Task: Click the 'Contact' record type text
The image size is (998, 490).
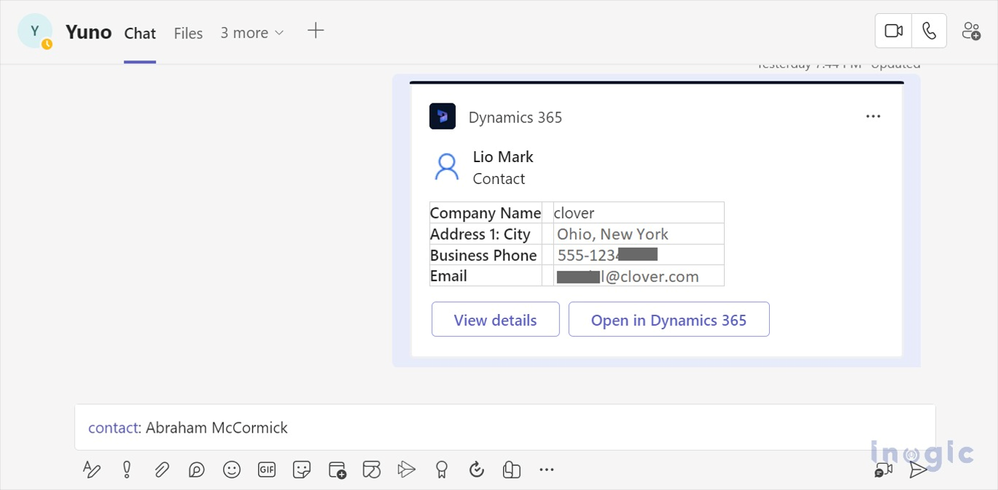Action: [499, 179]
